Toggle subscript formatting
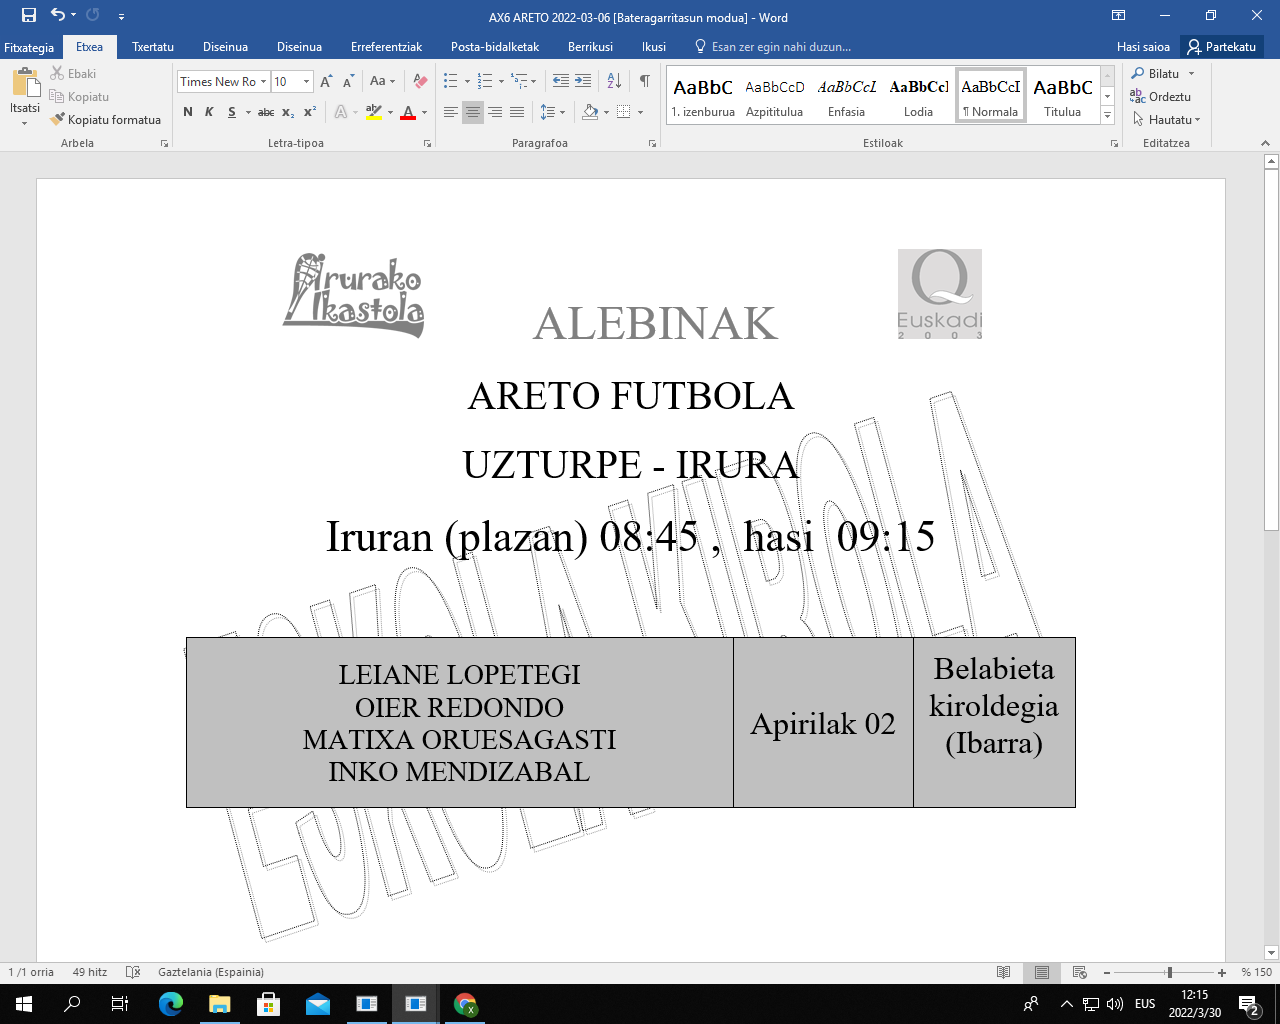The height and width of the screenshot is (1024, 1280). 288,112
